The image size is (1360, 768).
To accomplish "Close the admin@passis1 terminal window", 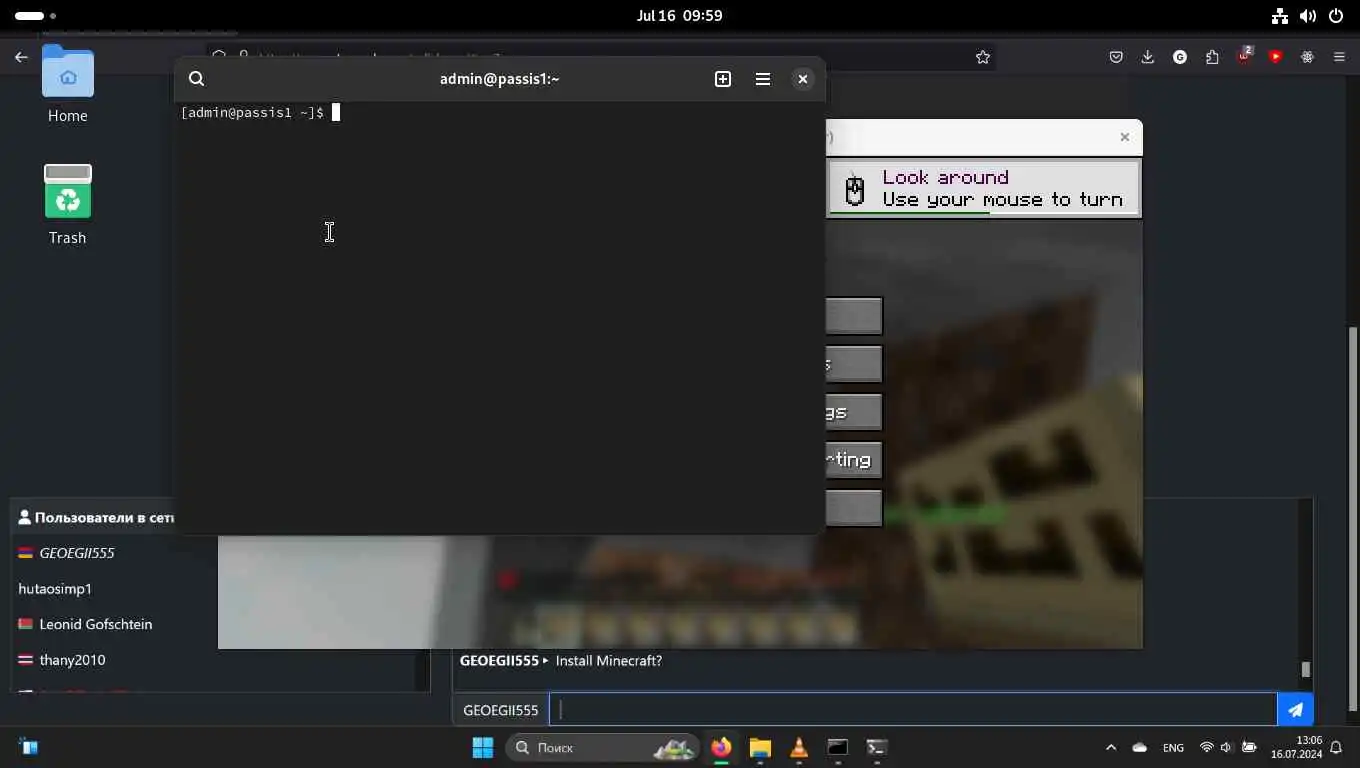I will coord(803,79).
